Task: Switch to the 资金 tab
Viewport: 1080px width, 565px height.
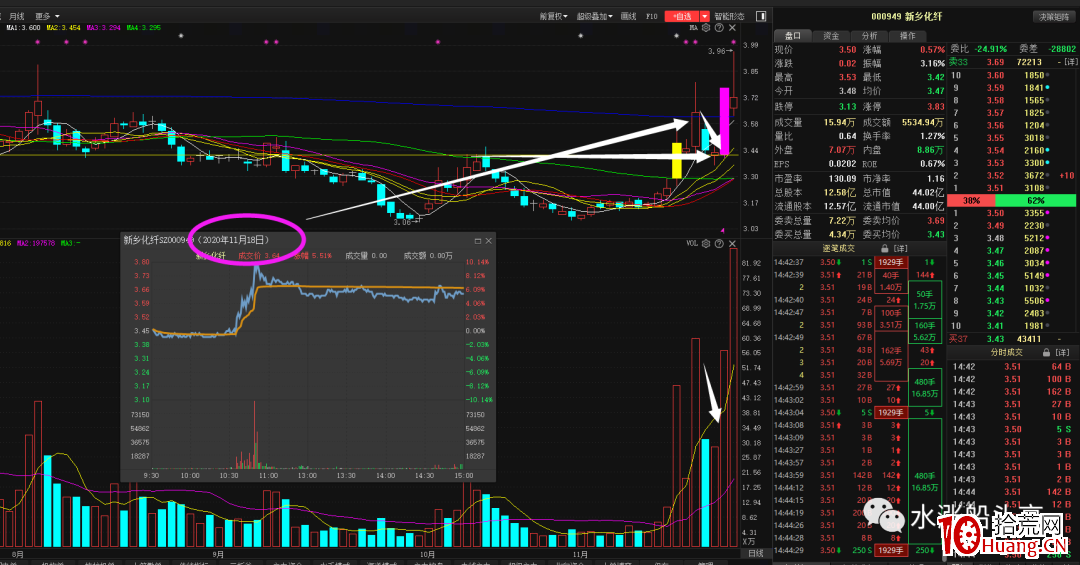Action: pyautogui.click(x=831, y=35)
